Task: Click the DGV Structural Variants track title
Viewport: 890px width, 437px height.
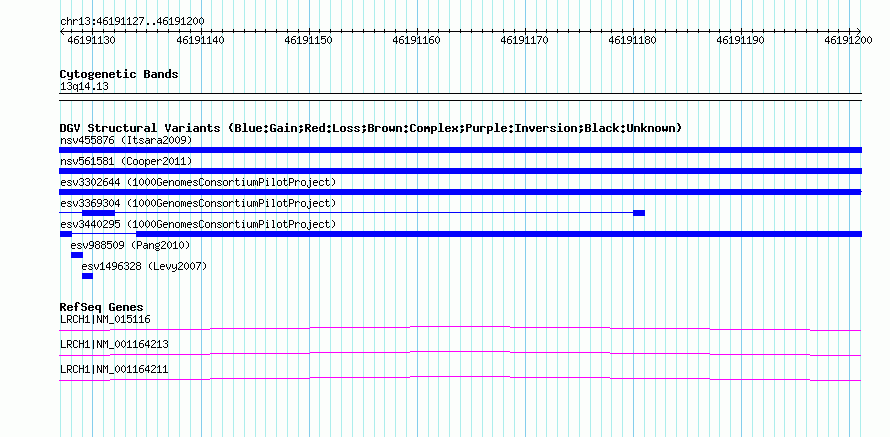Action: click(x=371, y=128)
